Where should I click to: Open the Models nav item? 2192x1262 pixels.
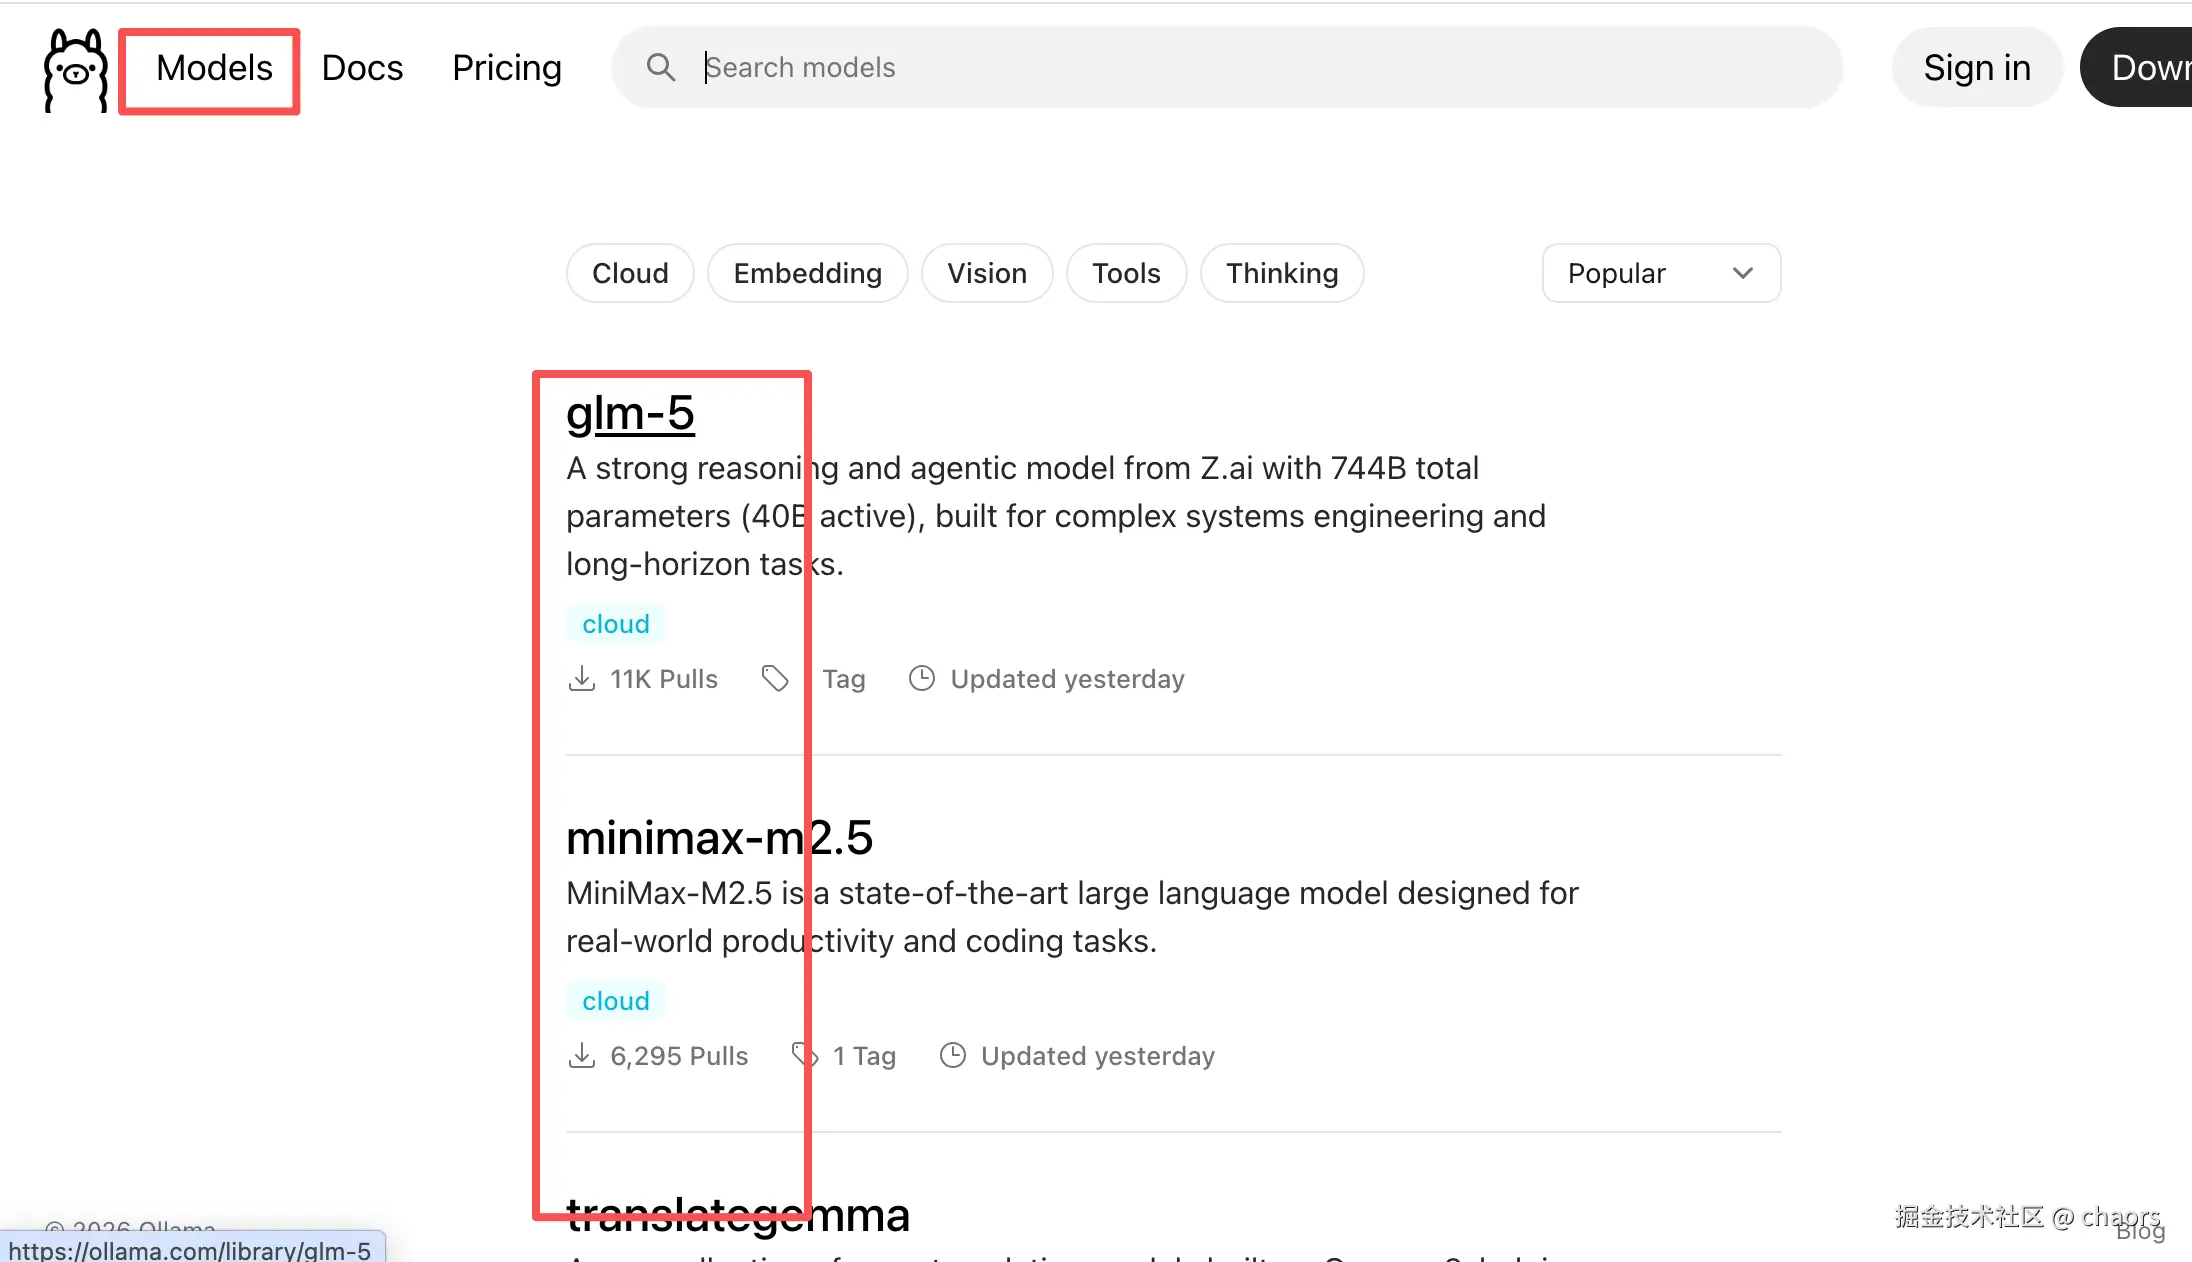[x=214, y=68]
